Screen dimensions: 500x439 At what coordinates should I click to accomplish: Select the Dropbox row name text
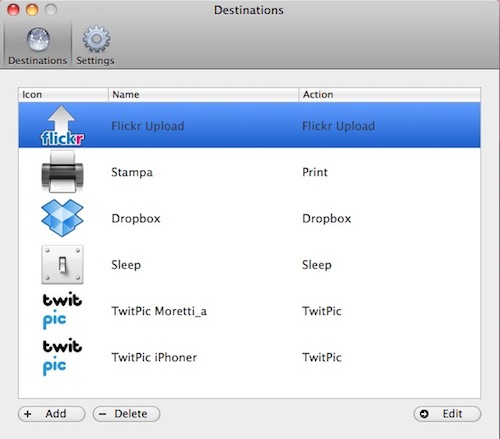(136, 219)
